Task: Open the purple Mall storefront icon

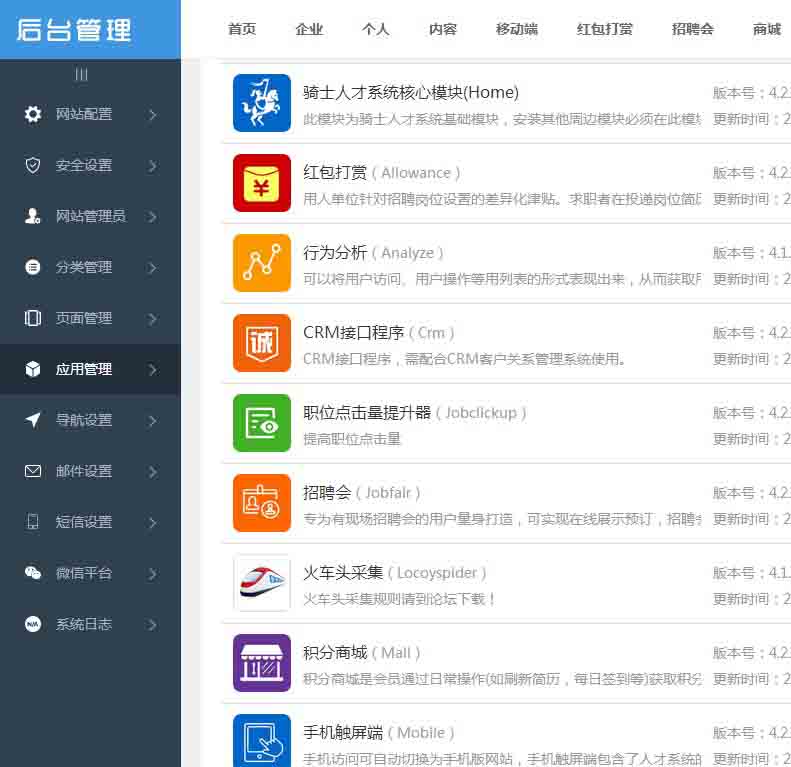Action: (x=262, y=663)
